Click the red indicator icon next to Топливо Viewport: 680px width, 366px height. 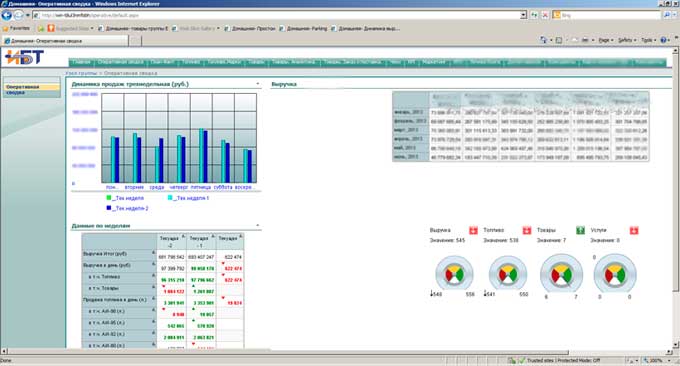tap(526, 230)
